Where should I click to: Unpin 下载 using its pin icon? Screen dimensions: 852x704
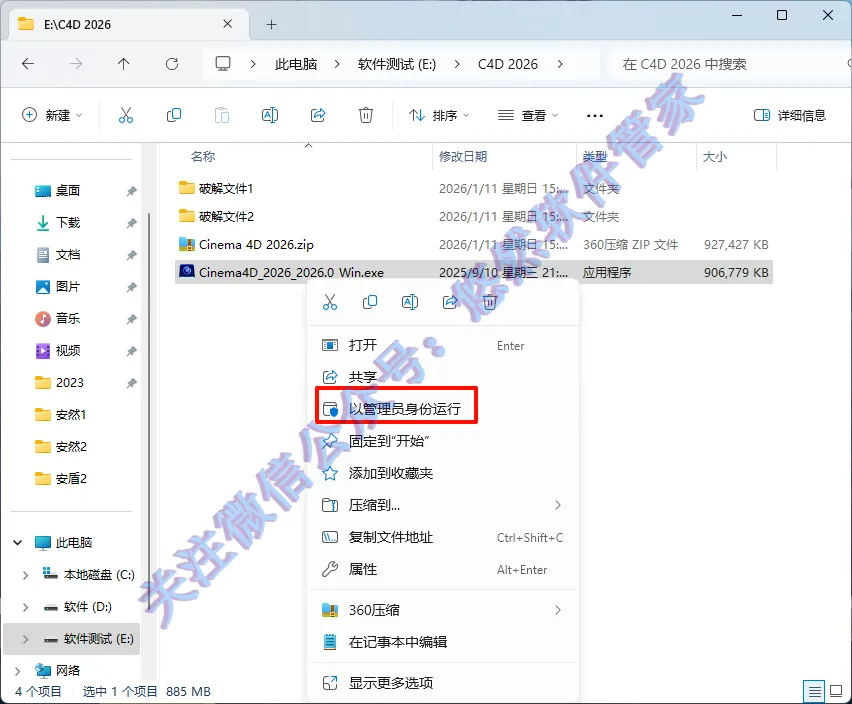tap(131, 223)
